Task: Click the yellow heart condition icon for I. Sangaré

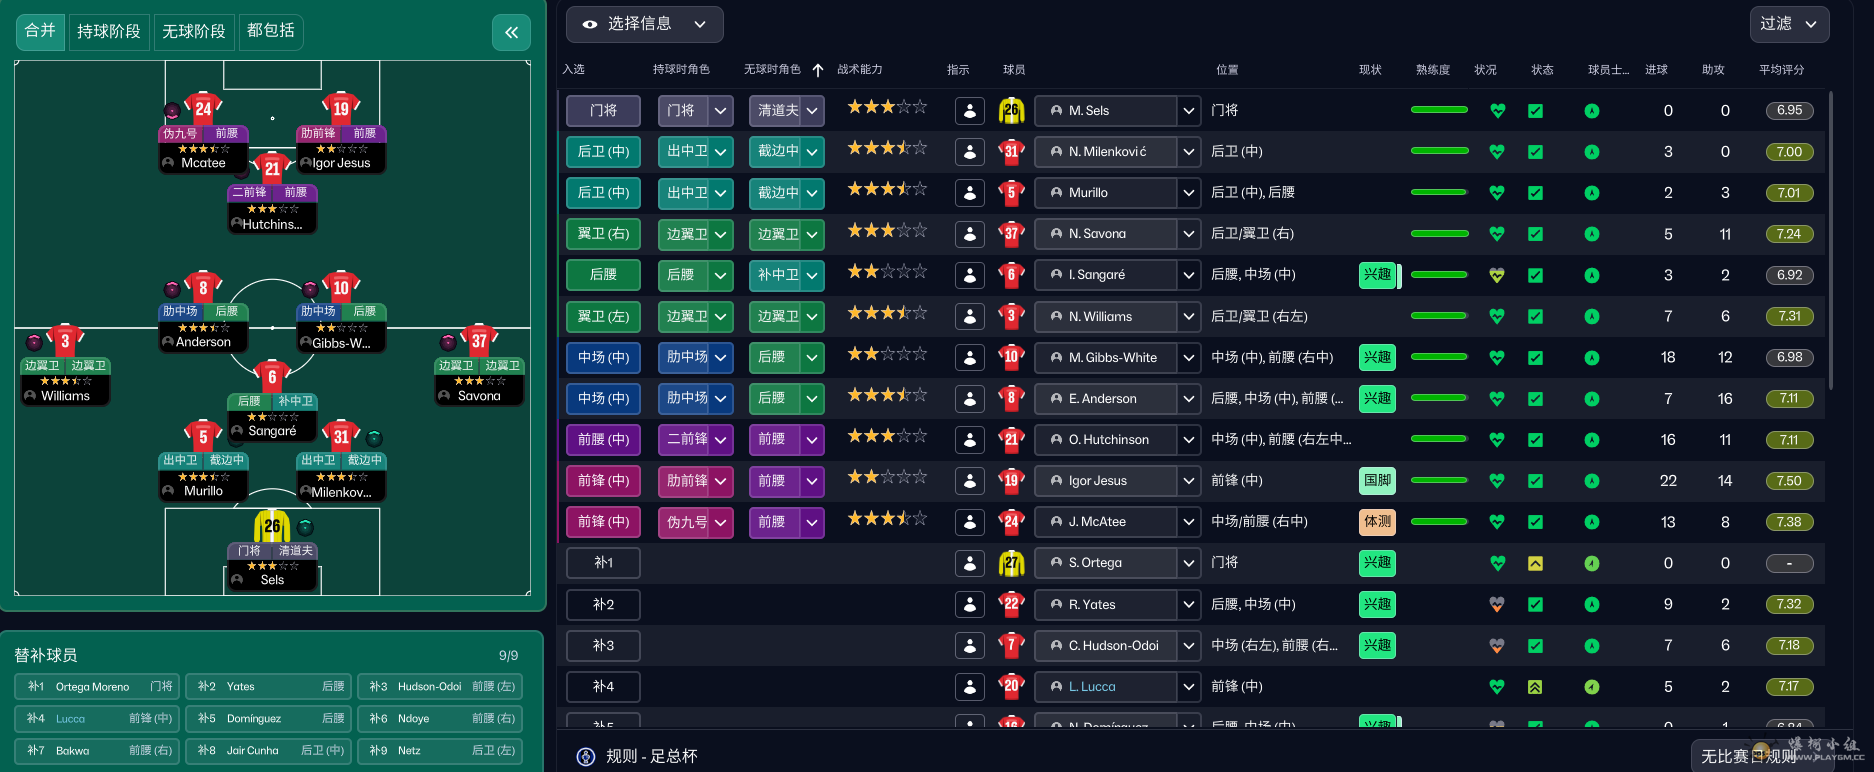Action: (1497, 275)
